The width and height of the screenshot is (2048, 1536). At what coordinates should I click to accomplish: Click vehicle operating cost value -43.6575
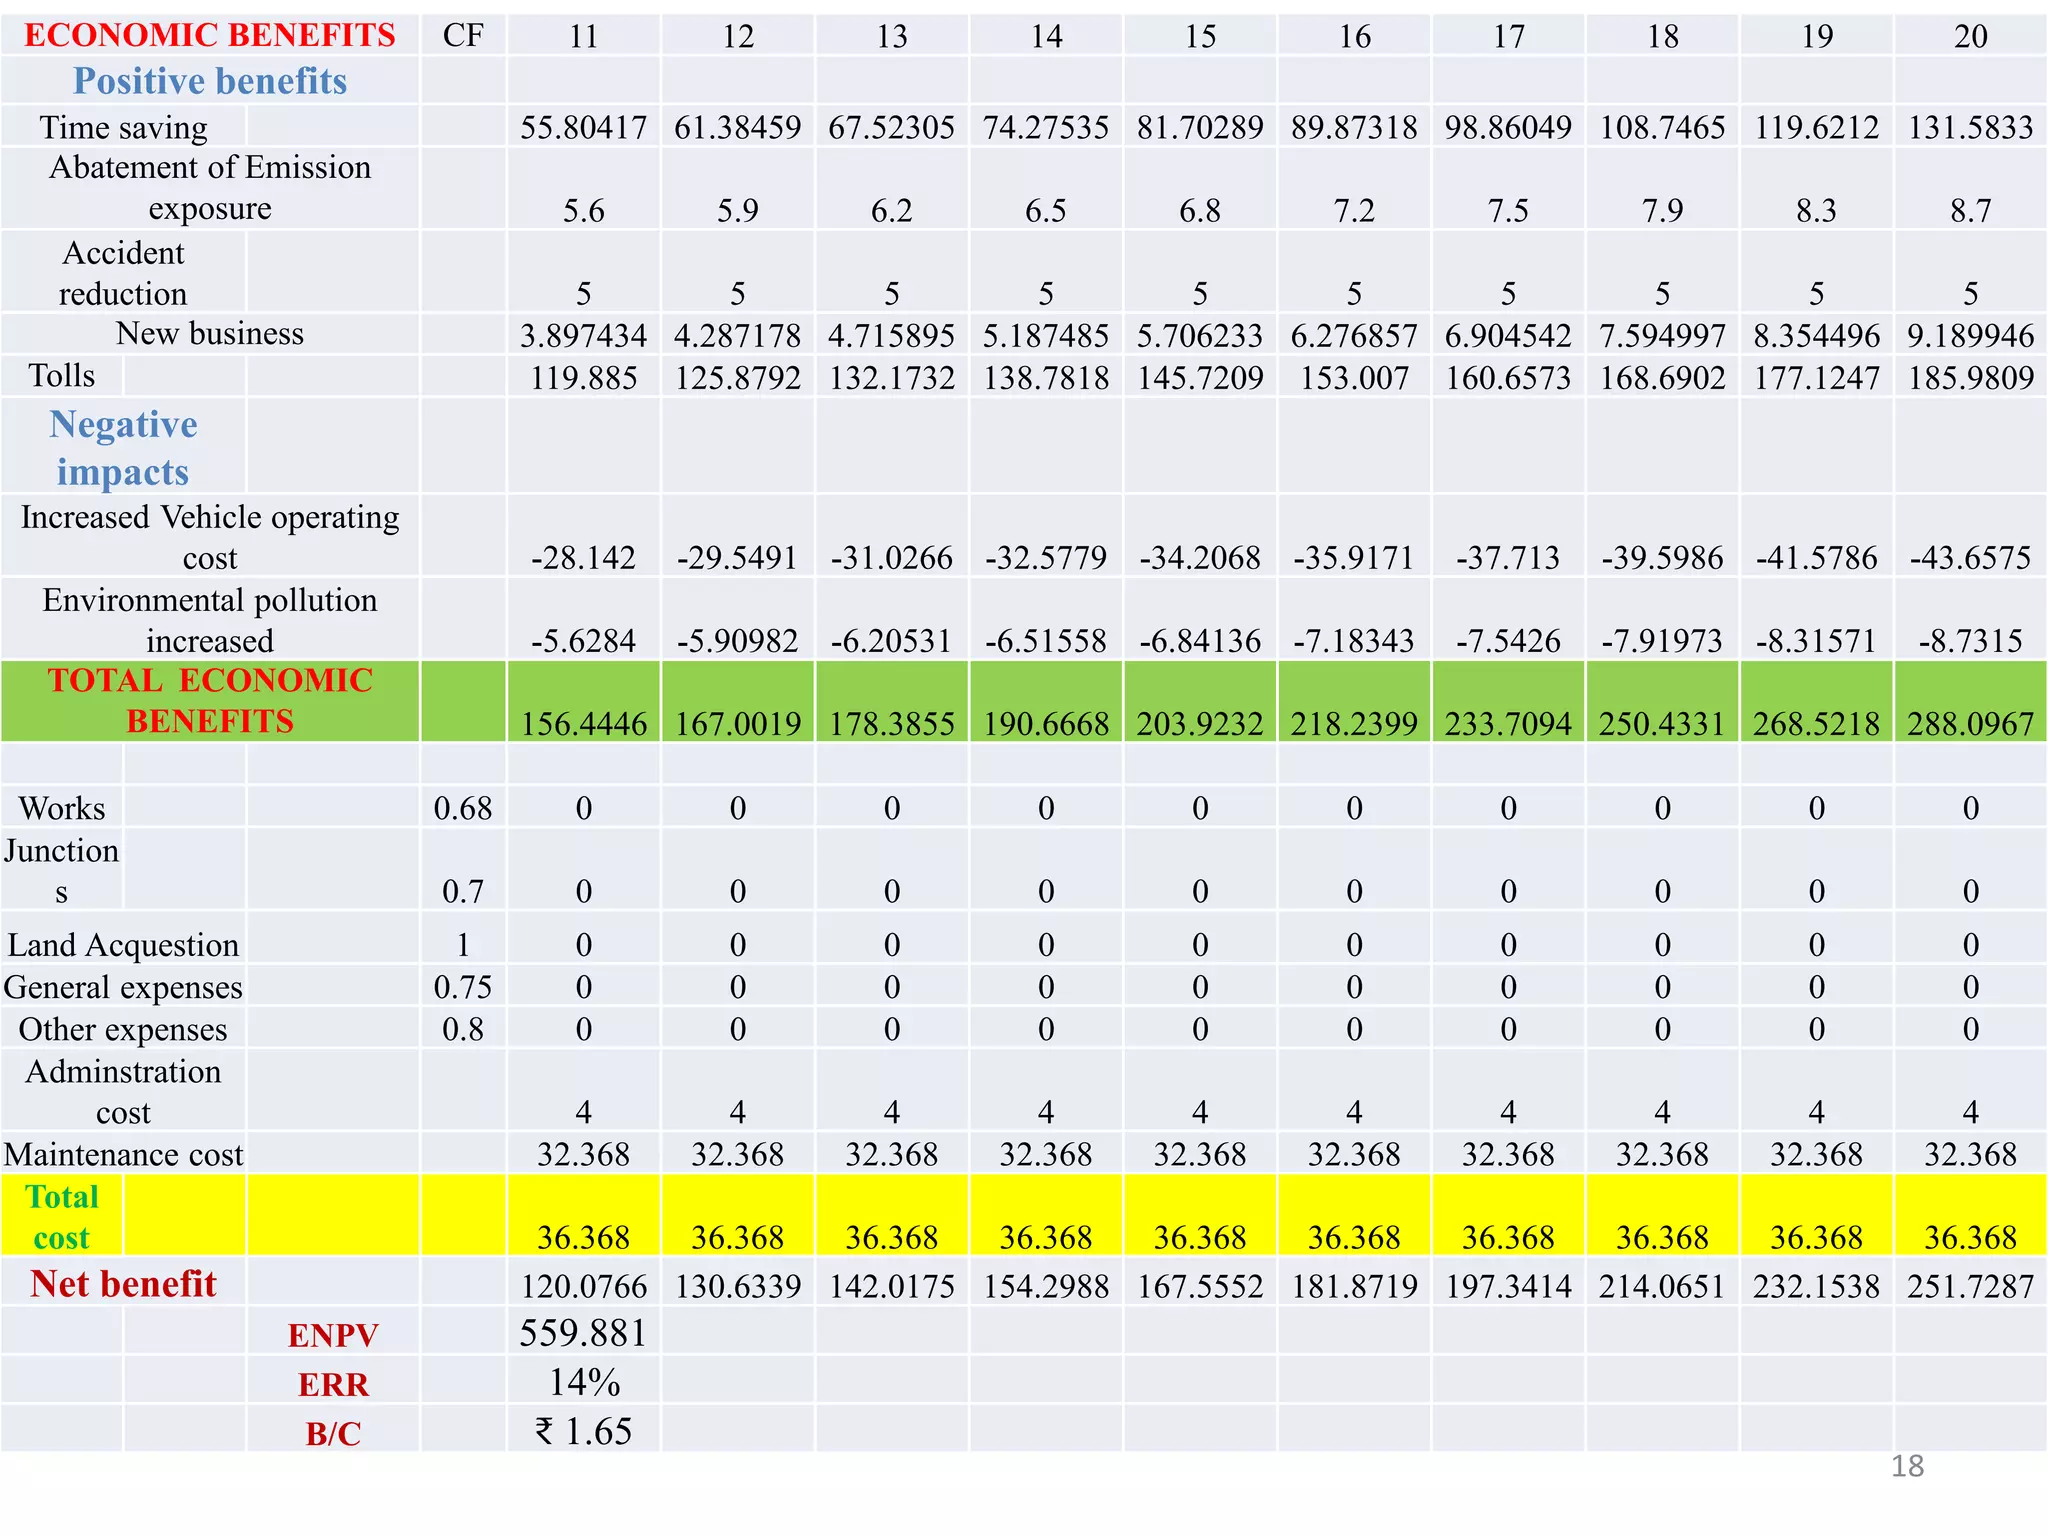click(1970, 558)
